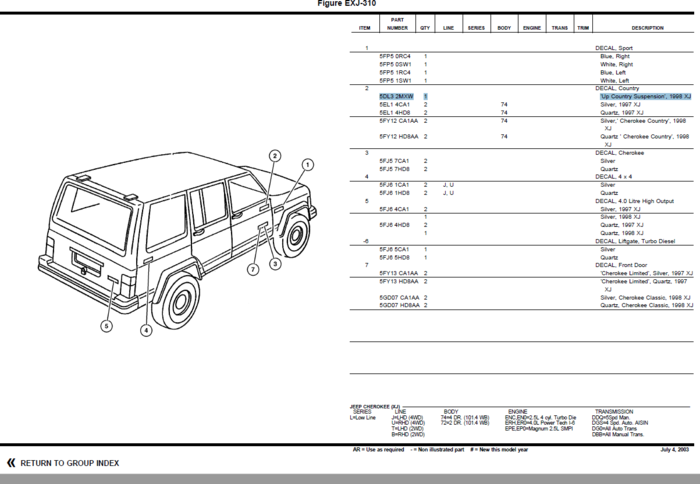This screenshot has height=484, width=700.
Task: Select 'DECAL, Liftgate, Turbo Diesel' description
Action: coord(635,241)
